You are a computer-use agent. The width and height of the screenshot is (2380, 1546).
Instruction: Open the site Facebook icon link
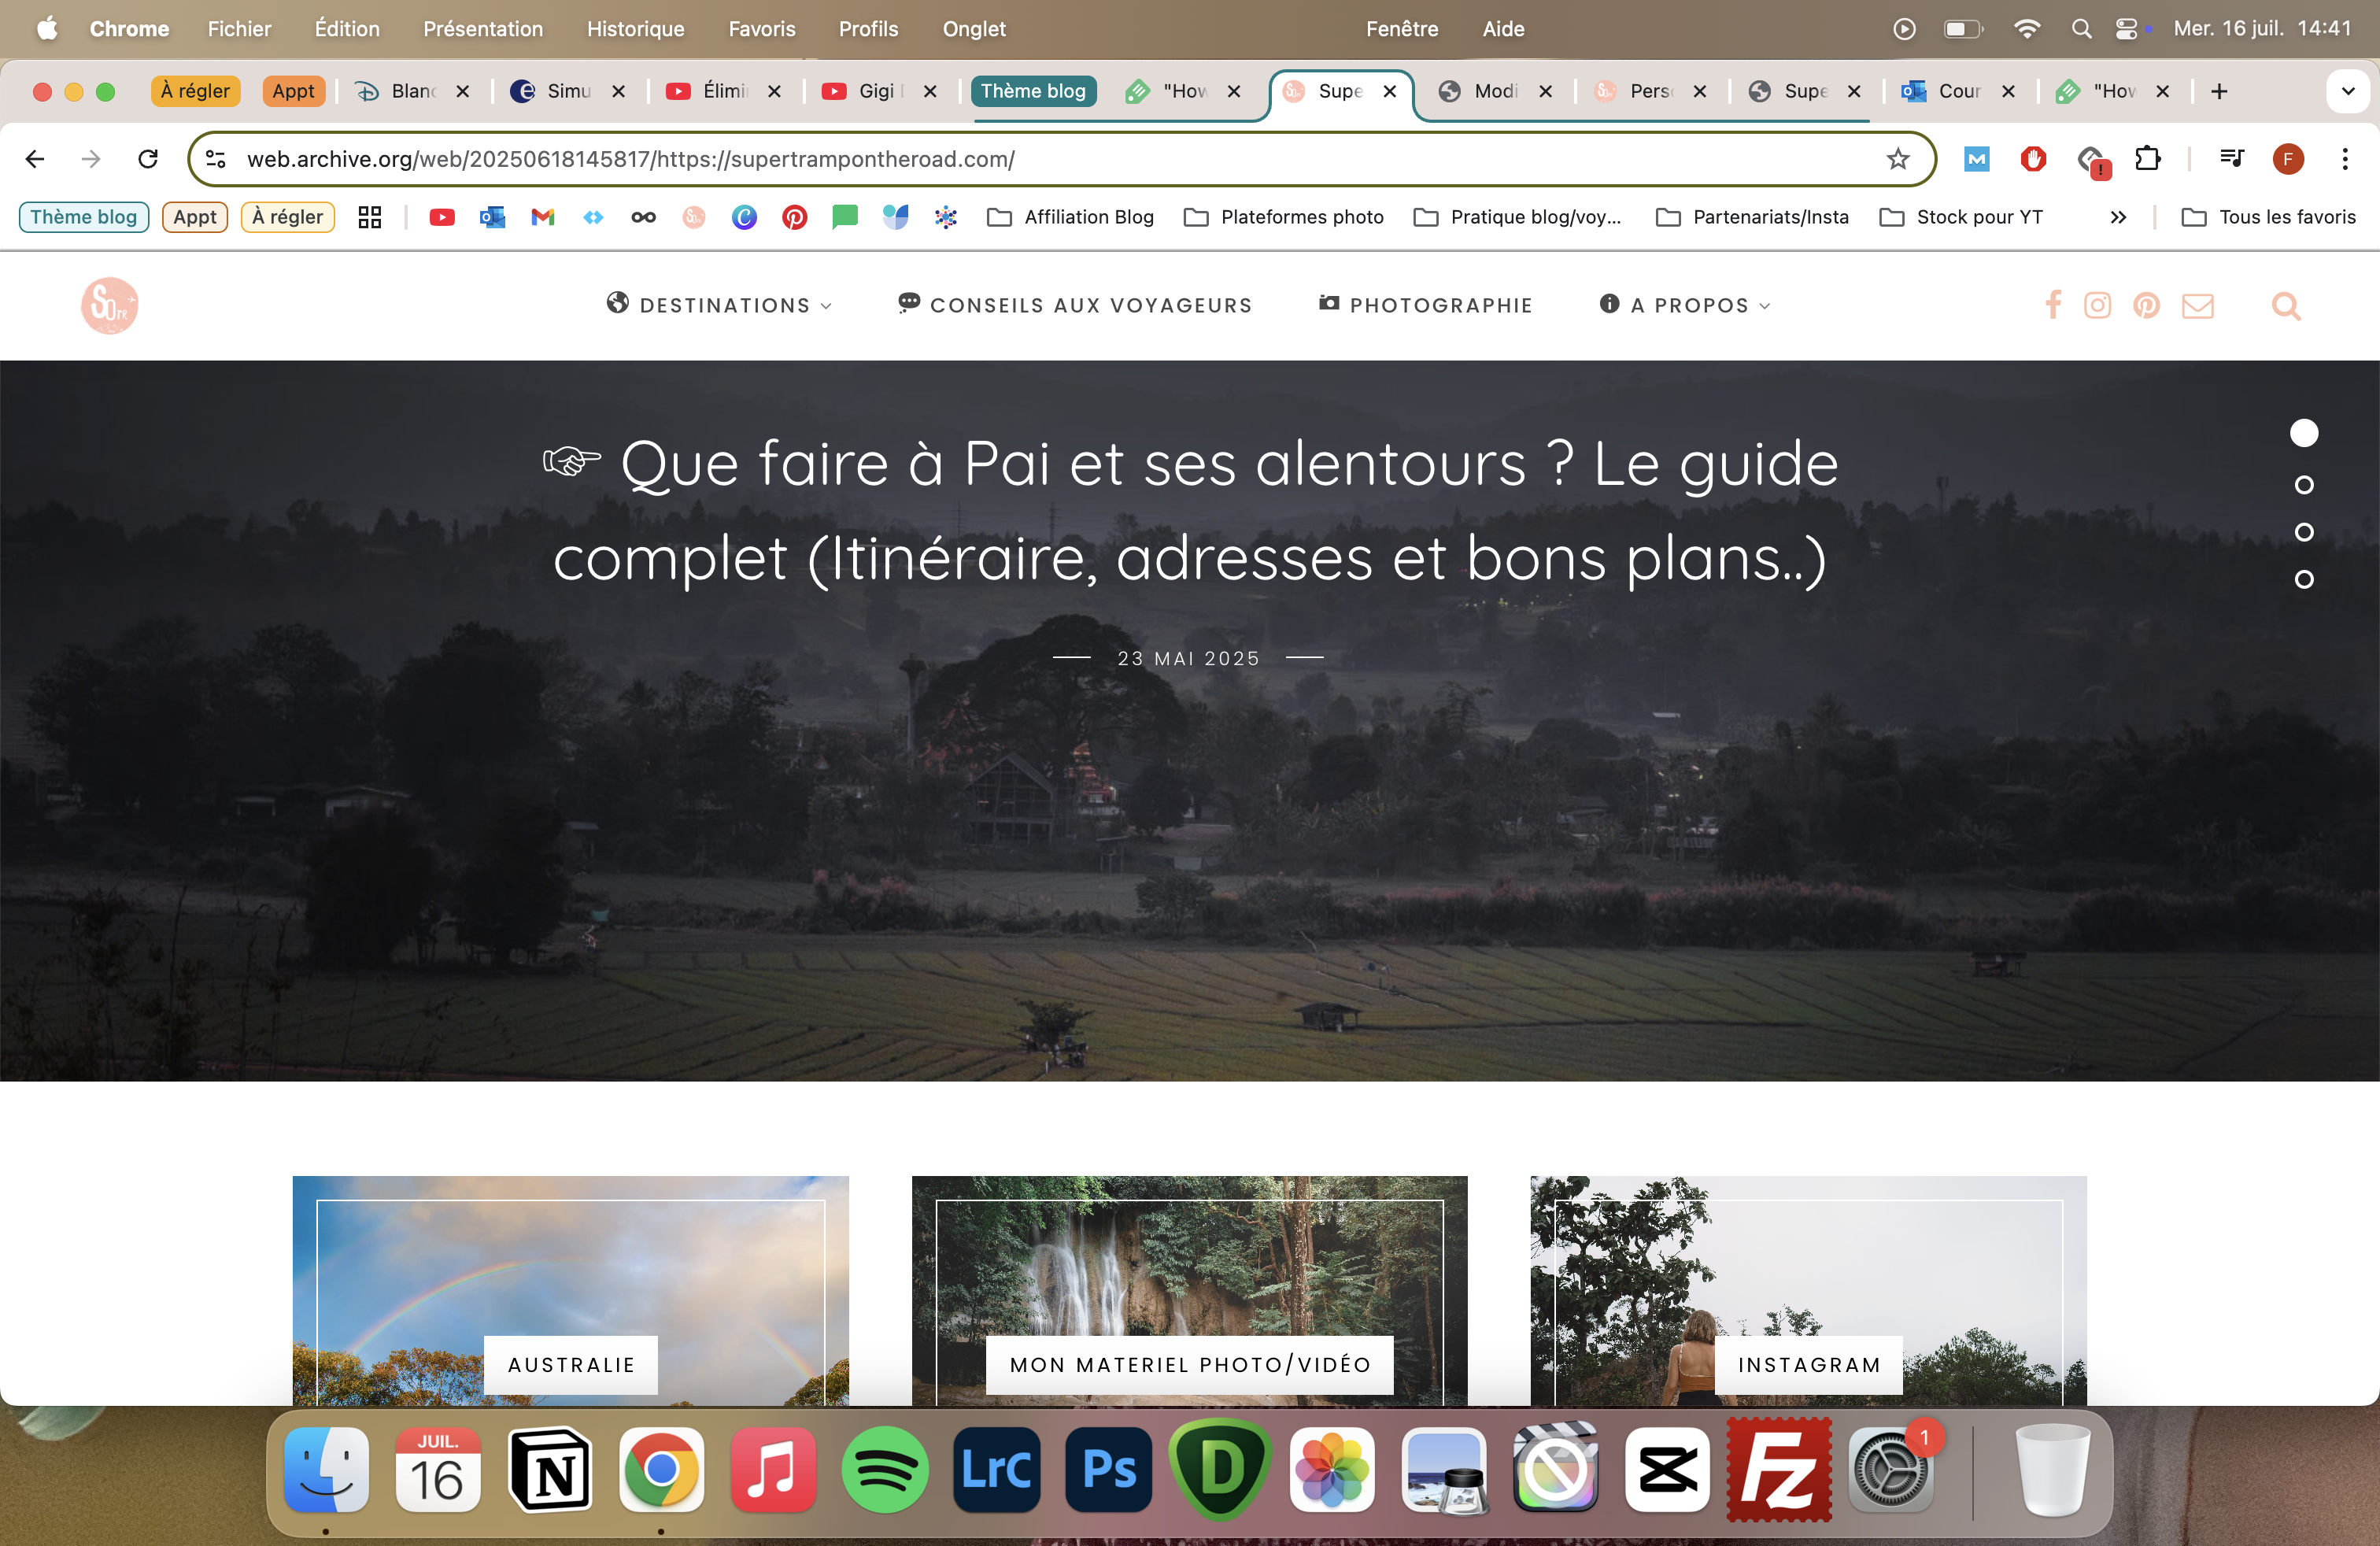tap(2053, 305)
